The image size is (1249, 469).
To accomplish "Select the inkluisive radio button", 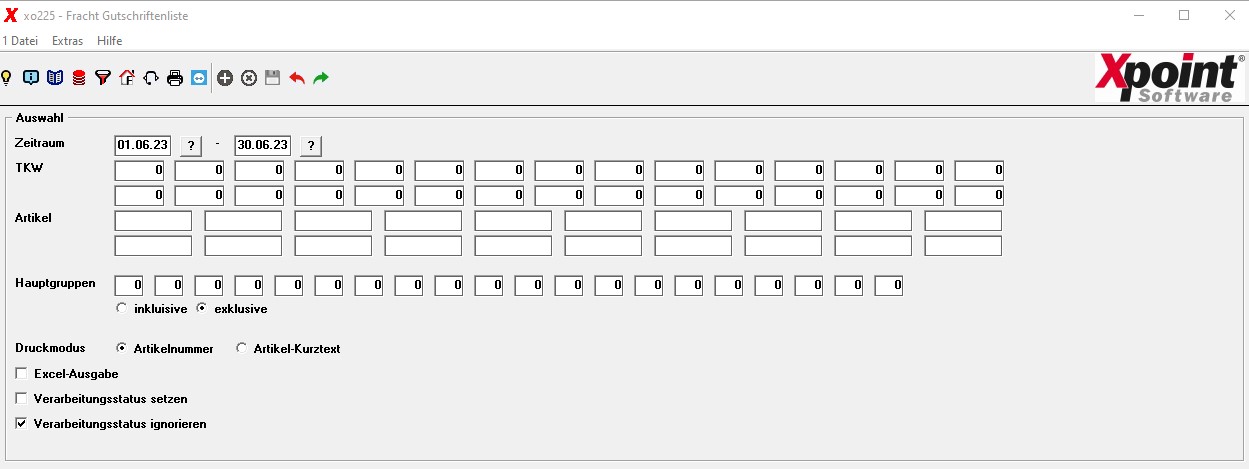I will pos(122,309).
